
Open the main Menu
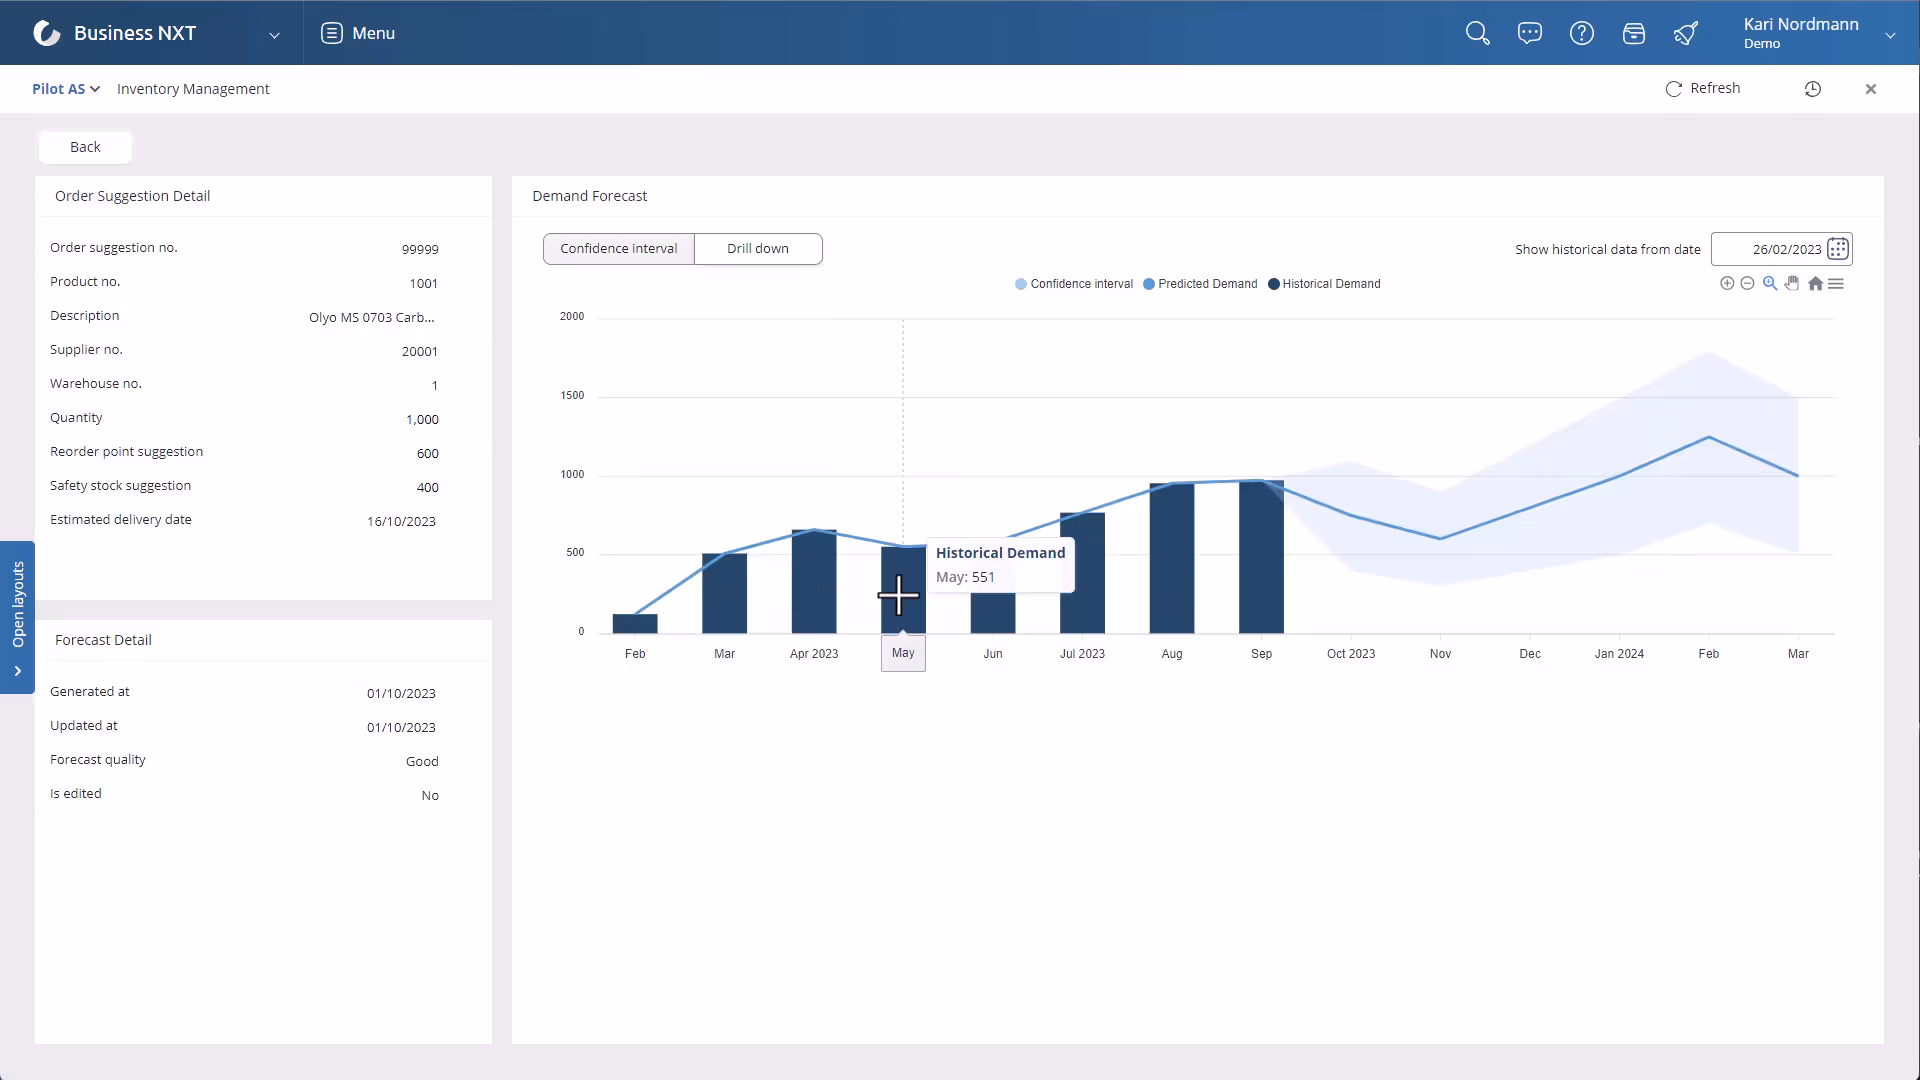(358, 33)
